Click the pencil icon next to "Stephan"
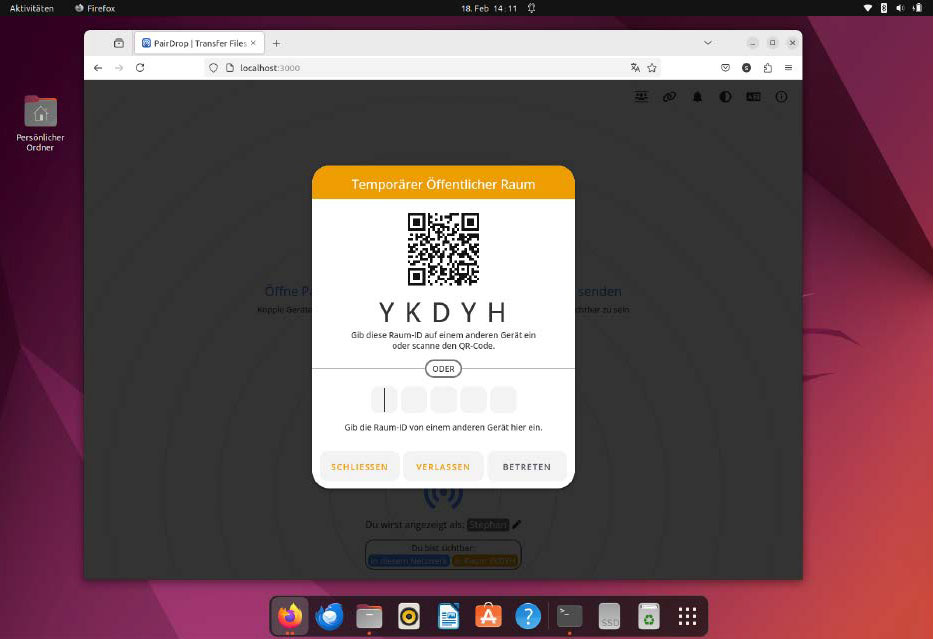Viewport: 934px width, 639px height. pos(515,524)
